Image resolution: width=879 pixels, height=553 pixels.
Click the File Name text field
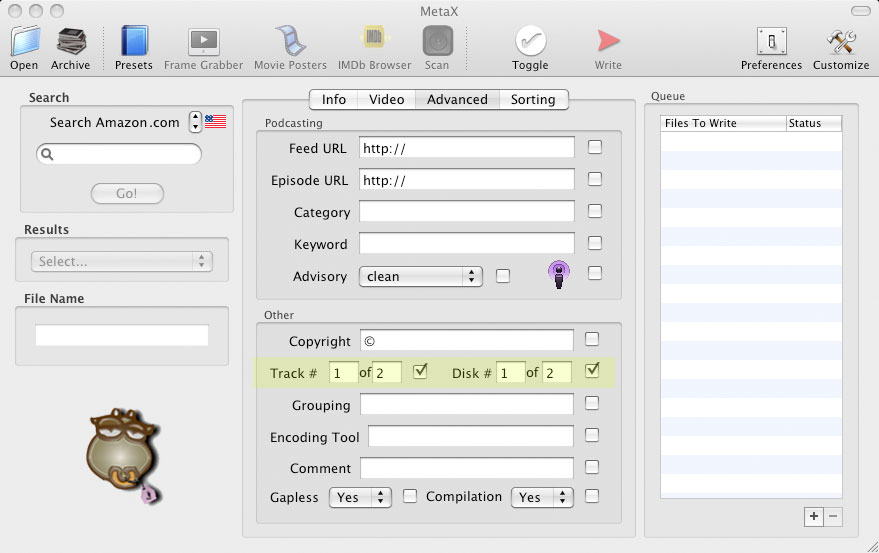122,335
